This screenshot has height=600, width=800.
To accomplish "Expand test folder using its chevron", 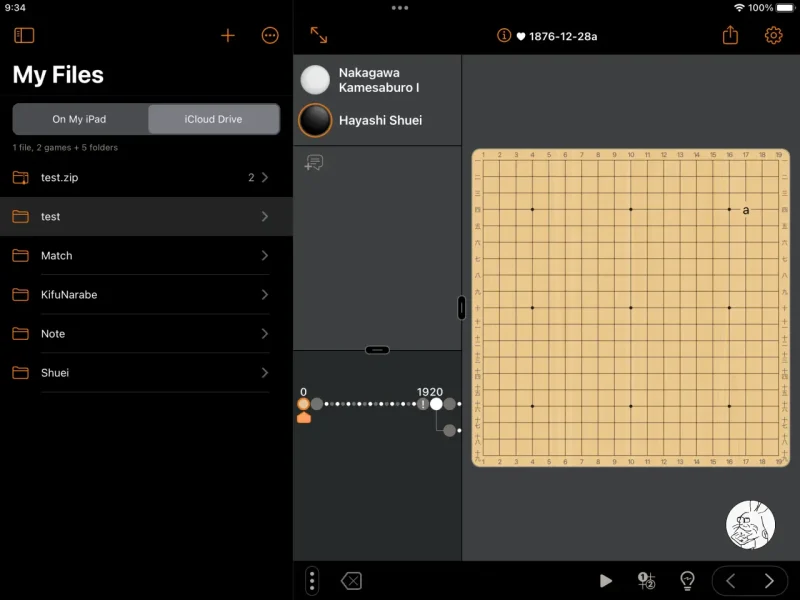I will pos(265,216).
